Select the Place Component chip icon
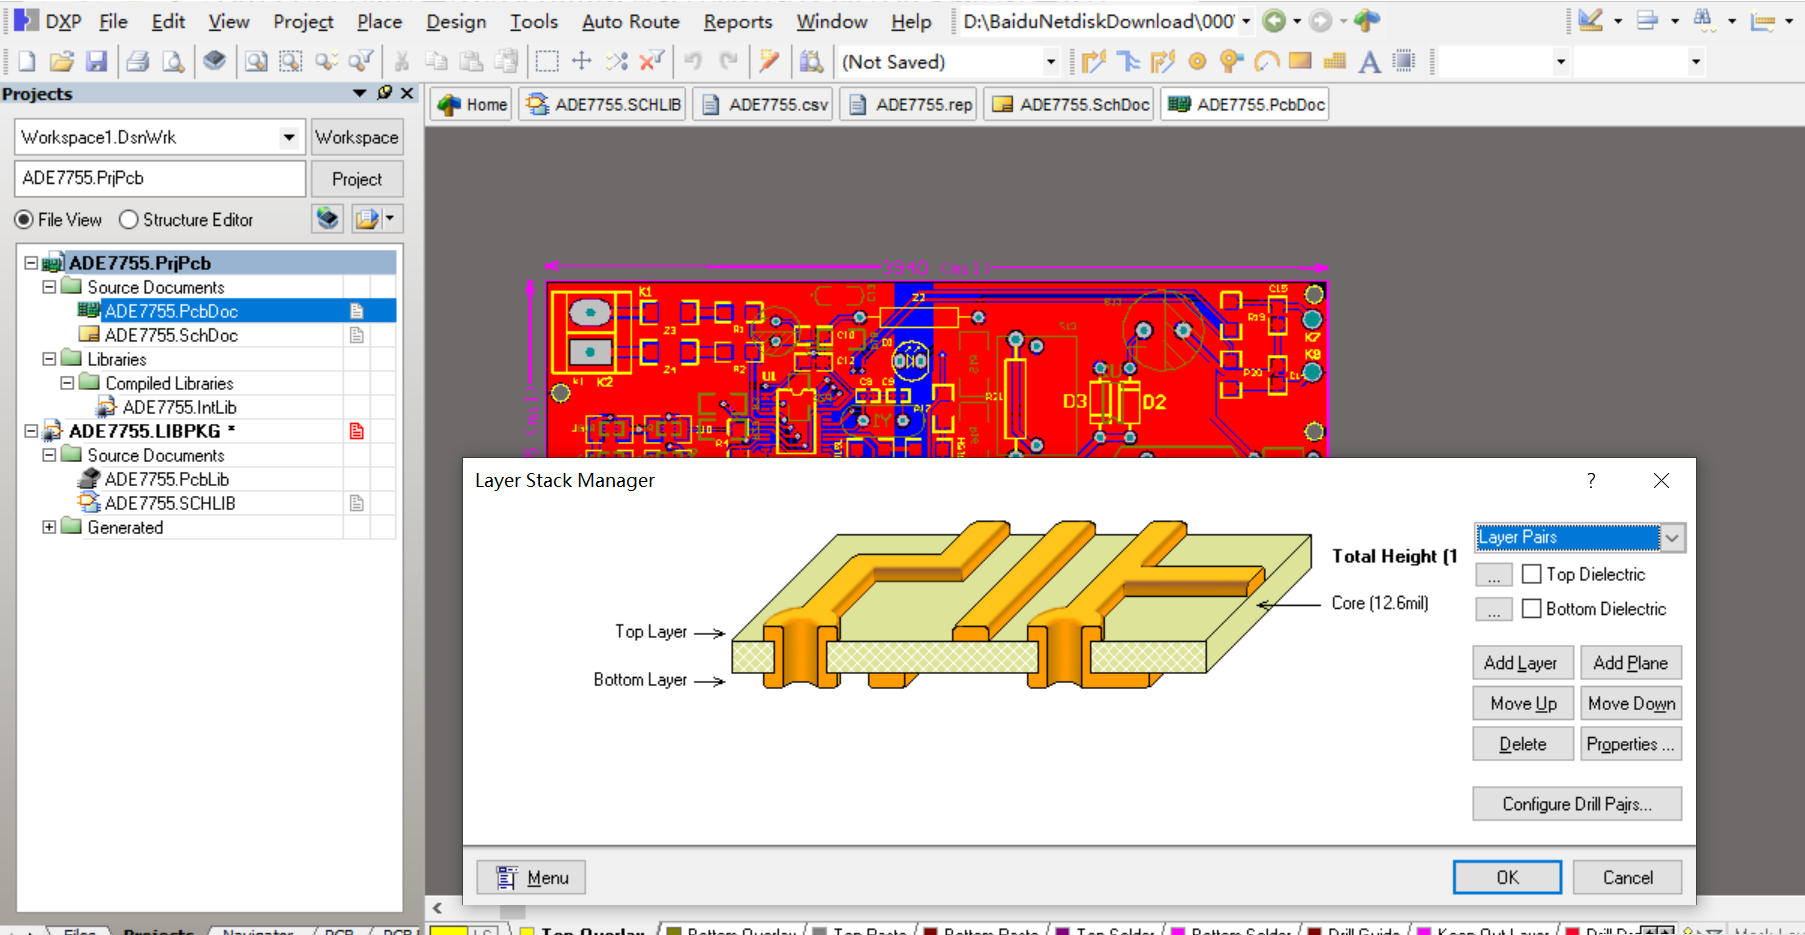 coord(1404,62)
